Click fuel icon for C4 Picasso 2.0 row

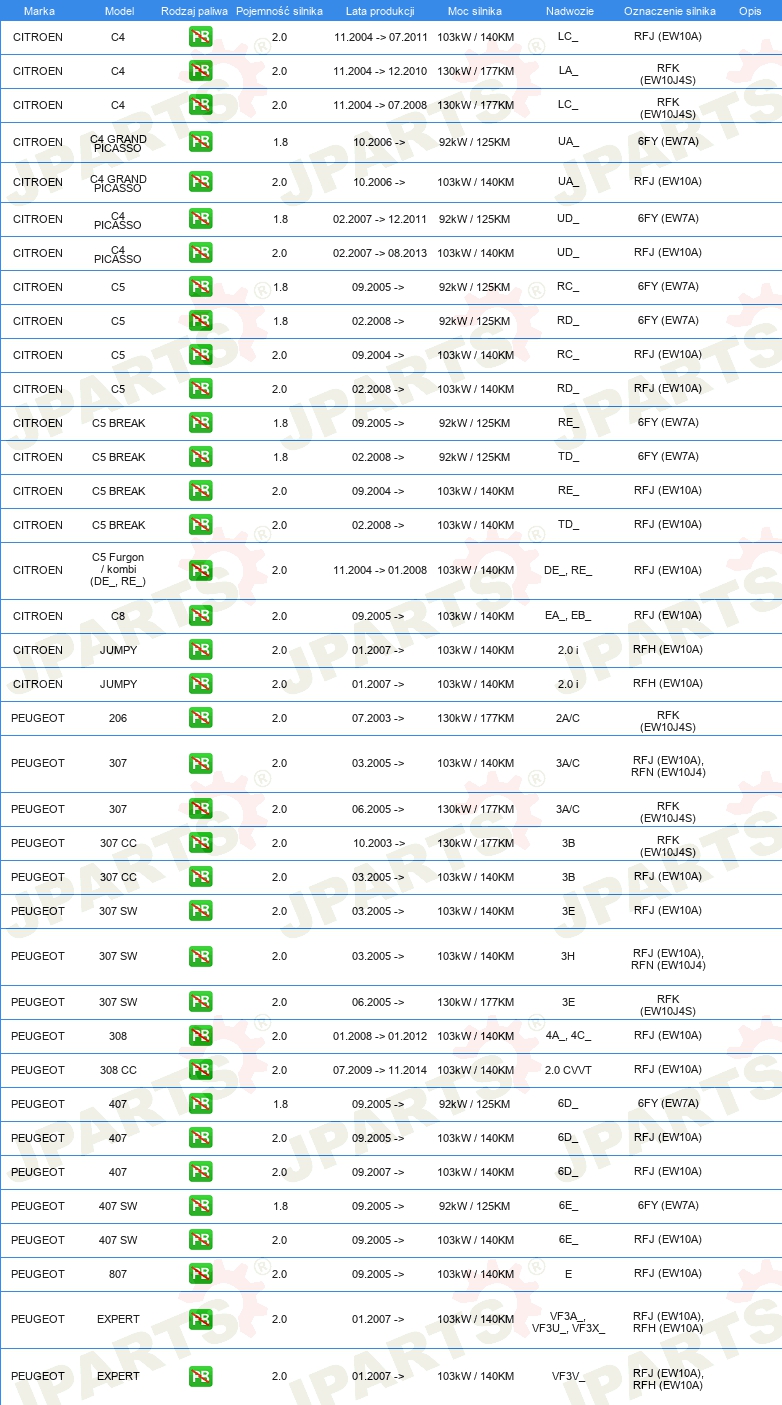click(200, 253)
